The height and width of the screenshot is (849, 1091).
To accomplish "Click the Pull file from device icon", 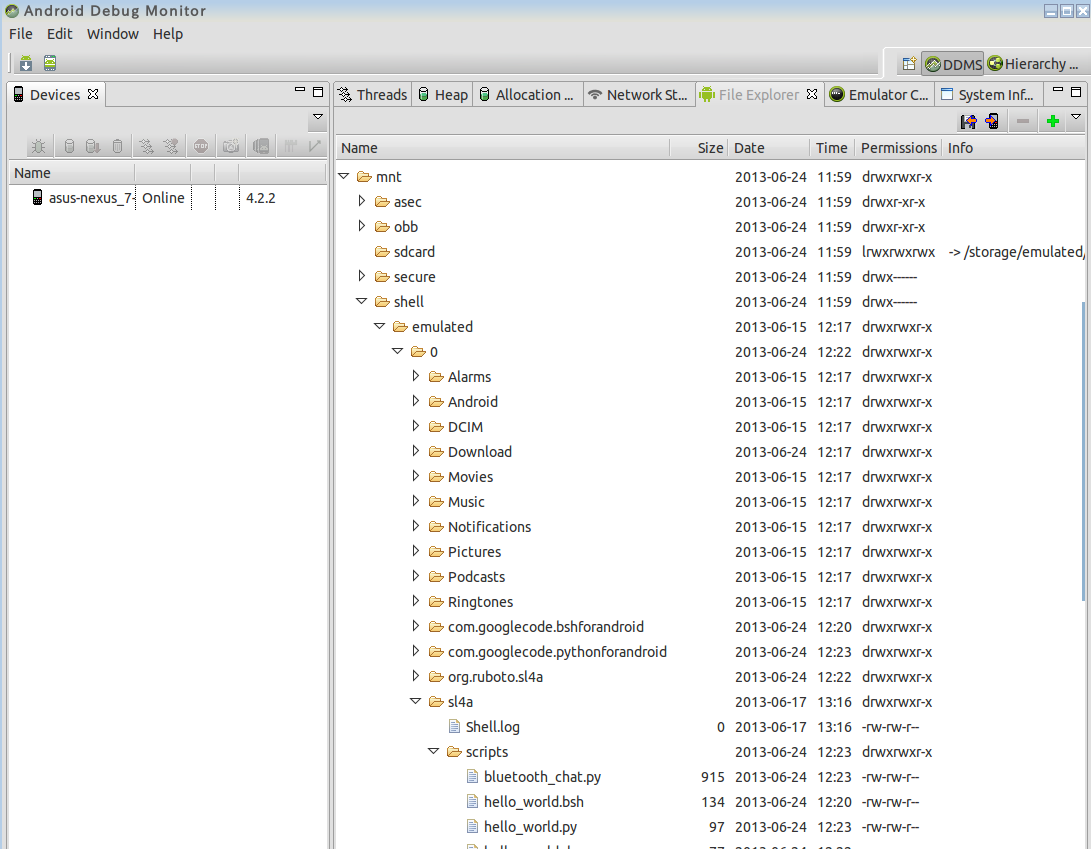I will (968, 122).
